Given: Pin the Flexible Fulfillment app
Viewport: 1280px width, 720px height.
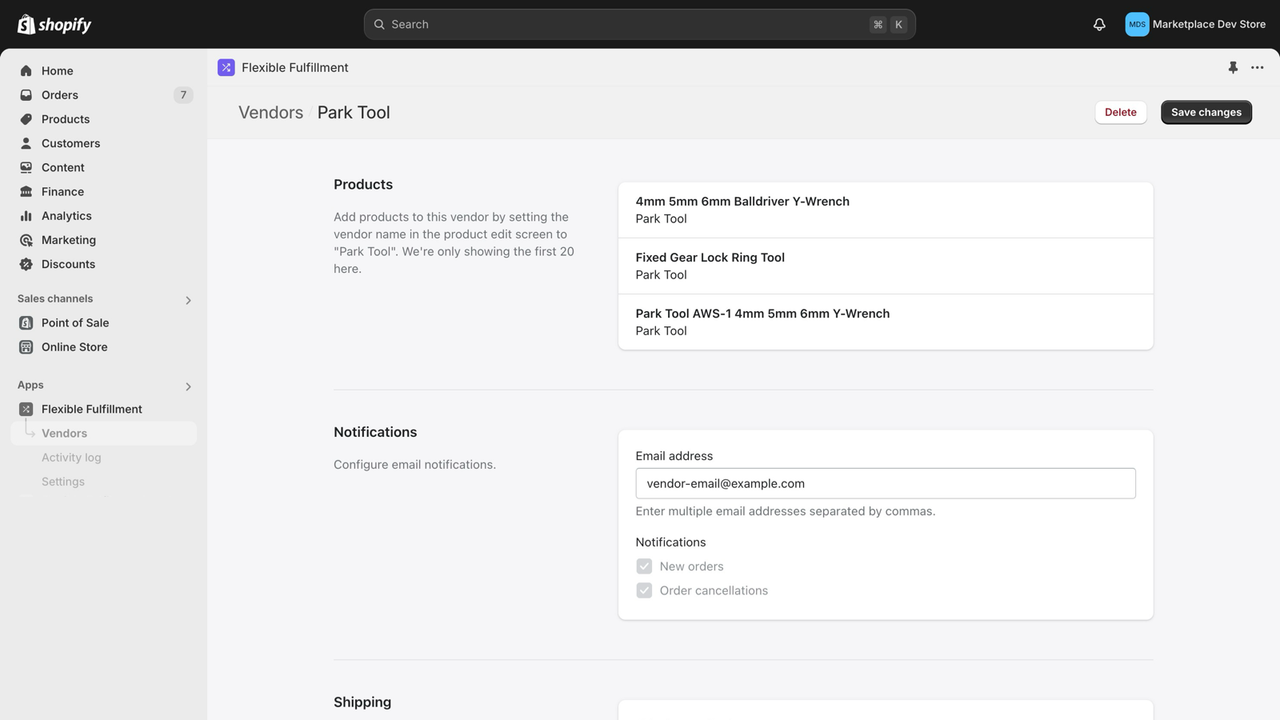Looking at the screenshot, I should (1233, 67).
